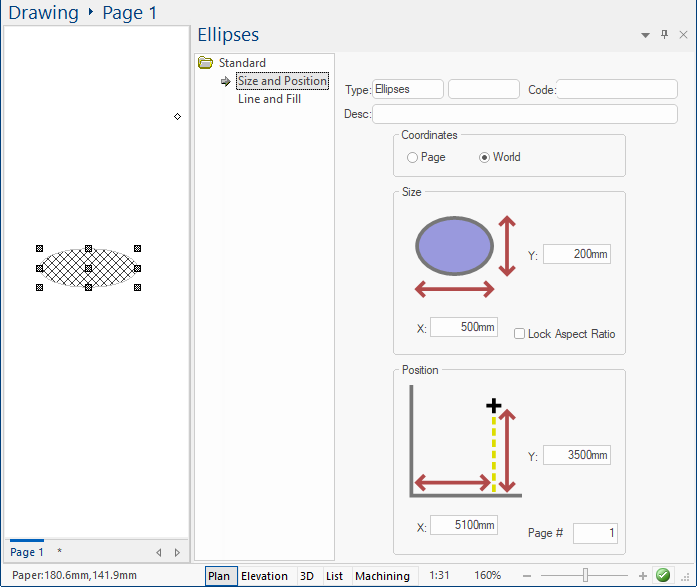
Task: Click the green checkmark status icon
Action: click(x=662, y=575)
